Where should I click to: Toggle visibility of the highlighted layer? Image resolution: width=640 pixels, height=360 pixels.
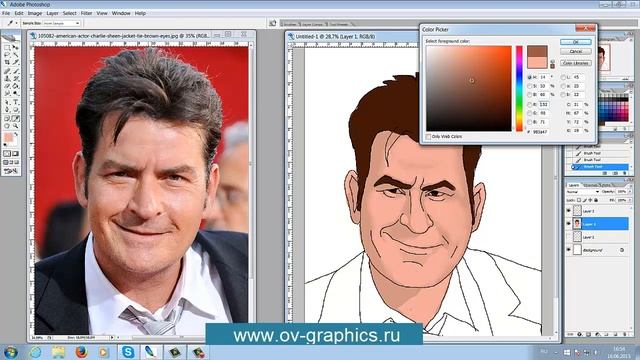click(x=569, y=224)
